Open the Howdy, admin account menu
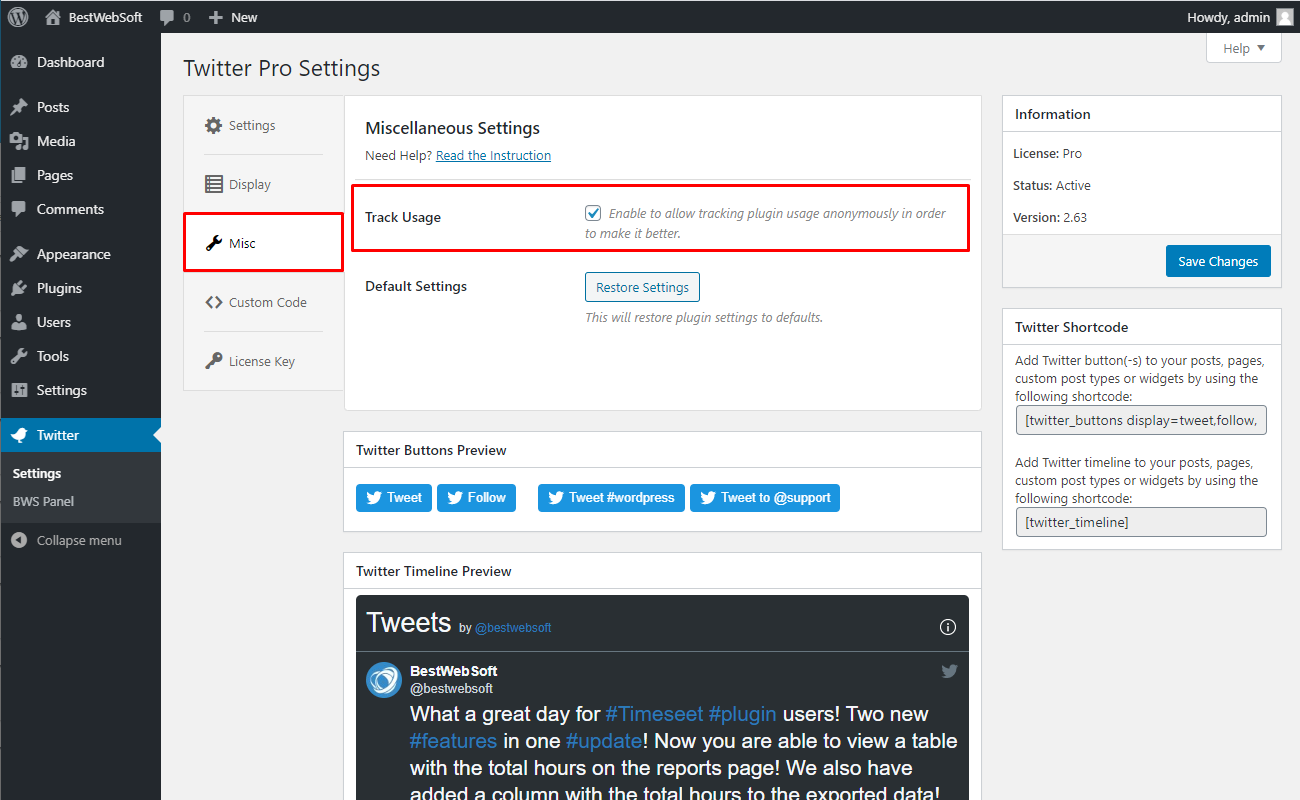The image size is (1300, 800). point(1239,17)
